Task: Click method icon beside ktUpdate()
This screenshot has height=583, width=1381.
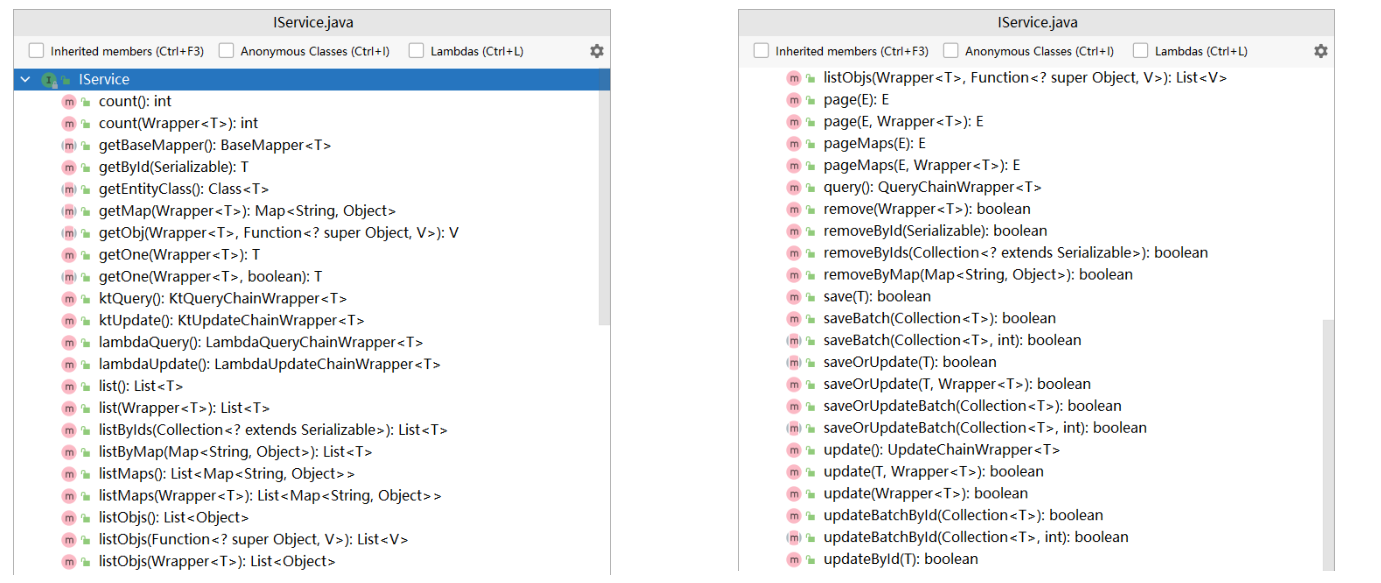Action: tap(69, 321)
